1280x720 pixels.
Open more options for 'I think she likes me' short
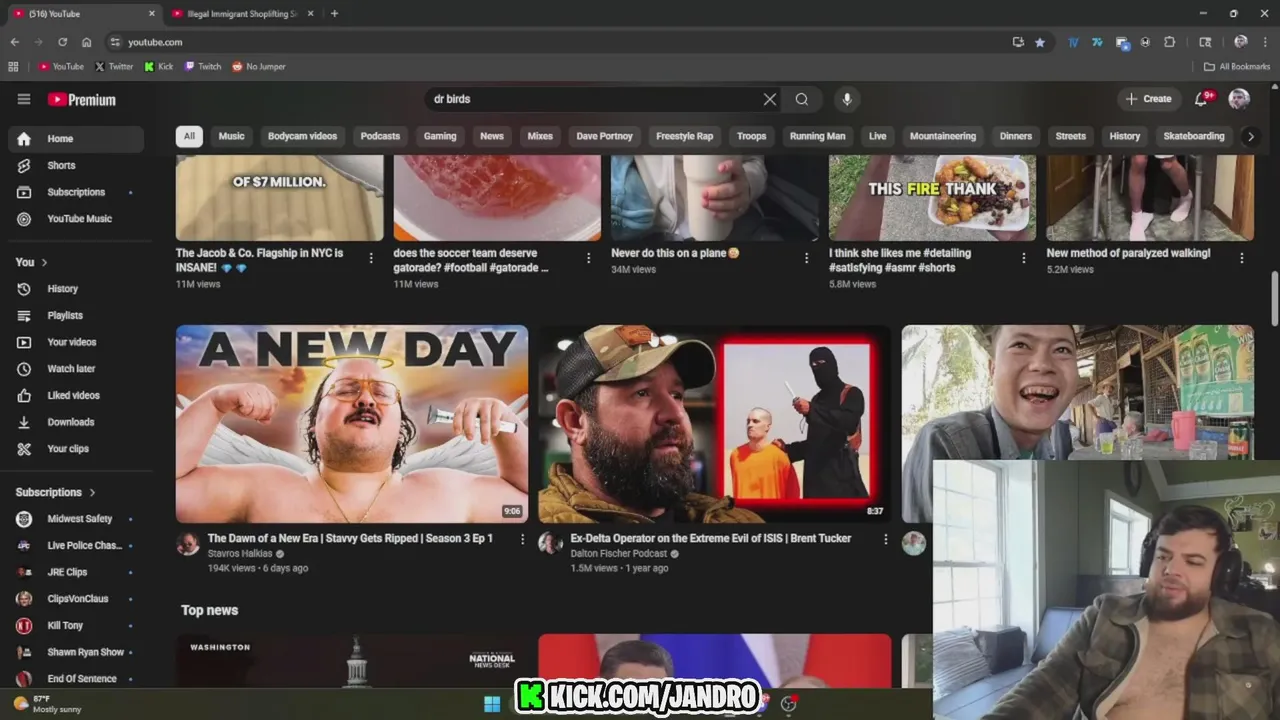(x=1023, y=258)
